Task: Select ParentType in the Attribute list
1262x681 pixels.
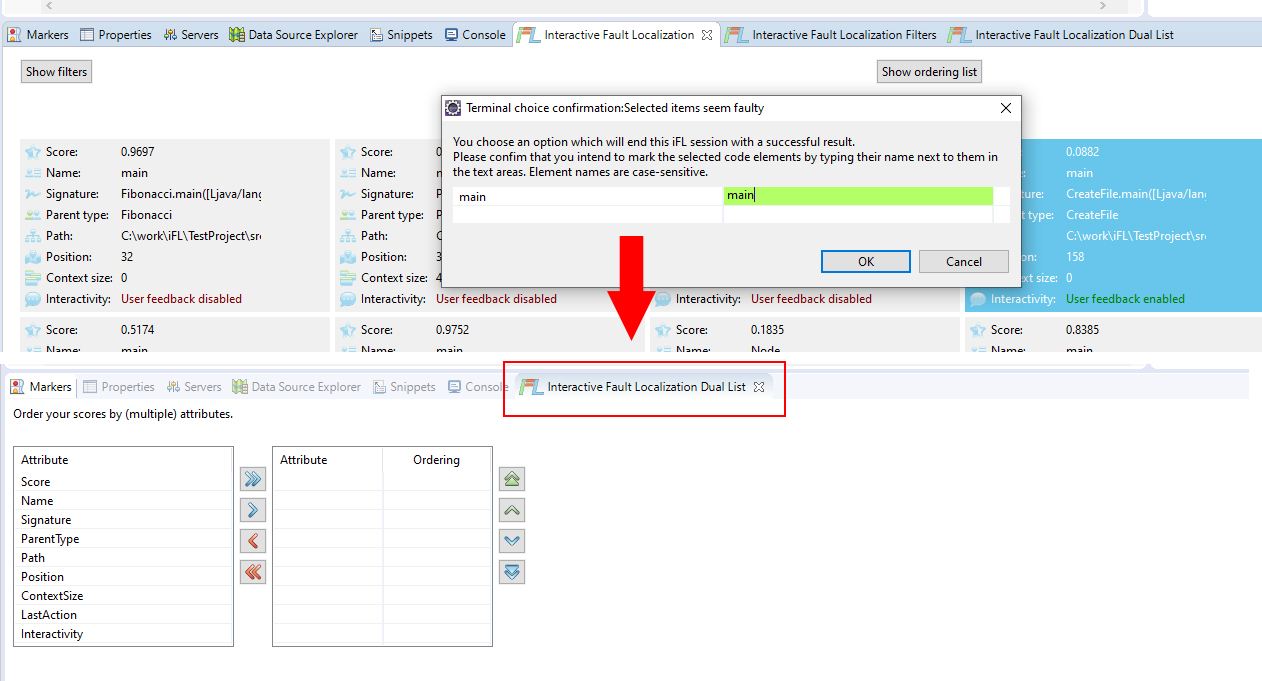Action: (x=124, y=539)
